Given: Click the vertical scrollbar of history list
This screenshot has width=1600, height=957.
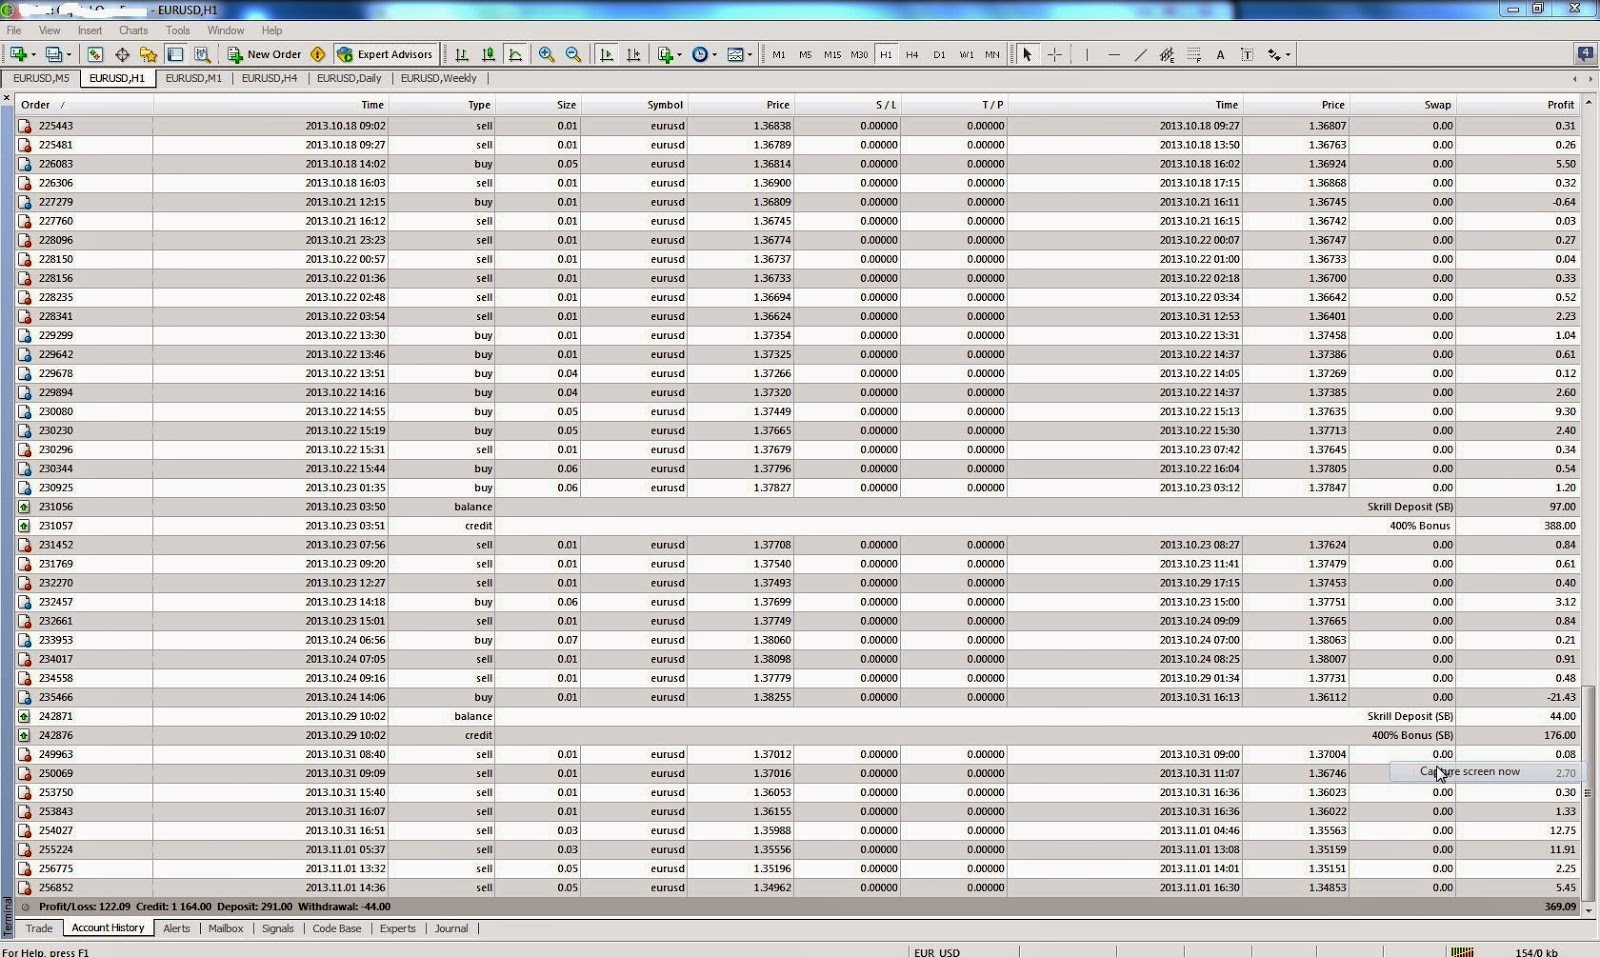Looking at the screenshot, I should 1589,792.
